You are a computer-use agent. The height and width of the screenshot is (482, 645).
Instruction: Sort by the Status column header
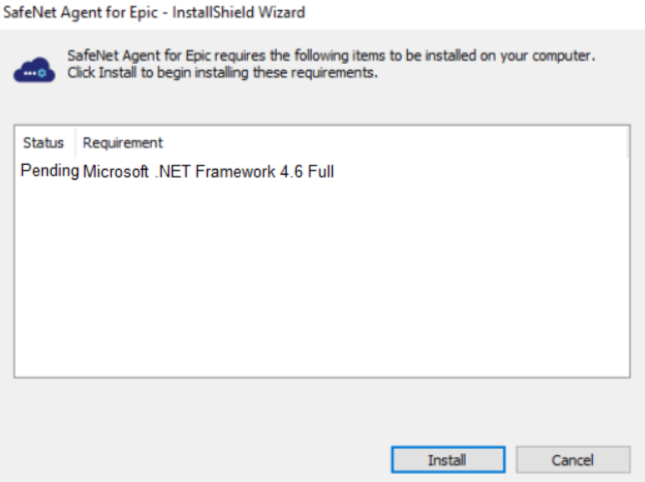point(44,143)
